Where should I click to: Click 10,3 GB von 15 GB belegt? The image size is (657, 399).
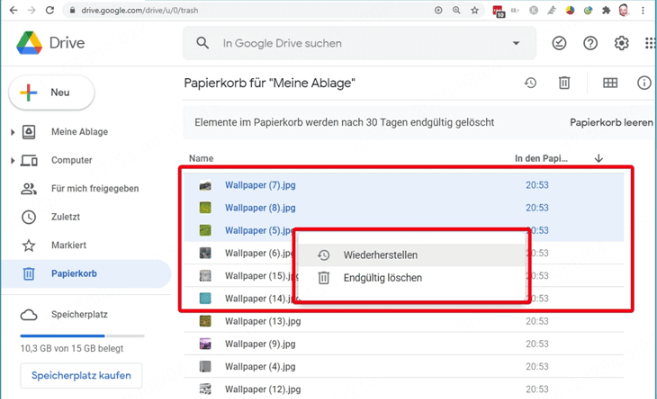pyautogui.click(x=72, y=348)
